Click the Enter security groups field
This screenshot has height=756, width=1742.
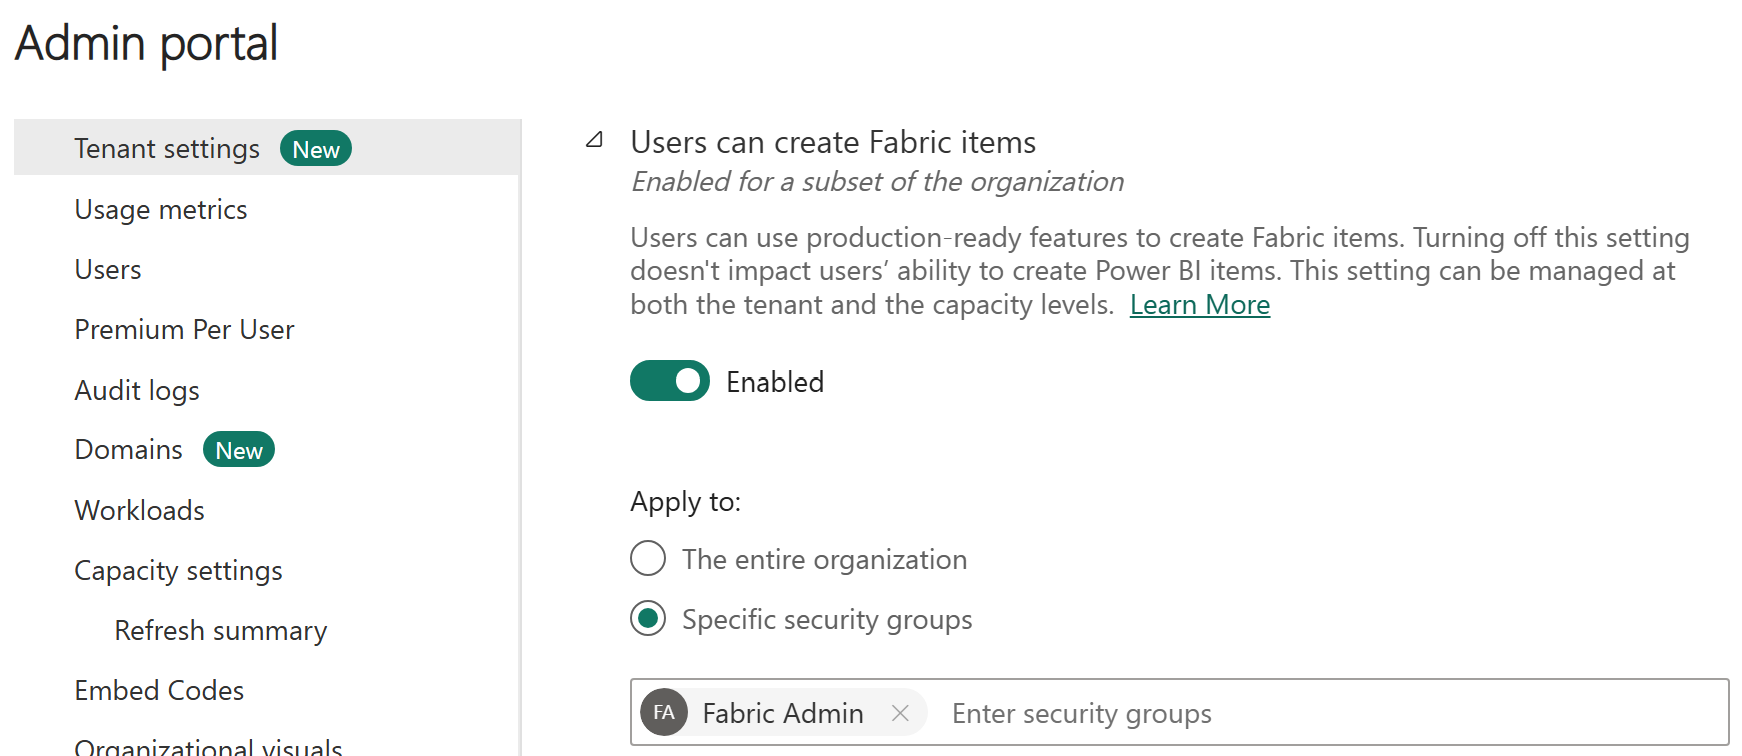coord(1300,713)
